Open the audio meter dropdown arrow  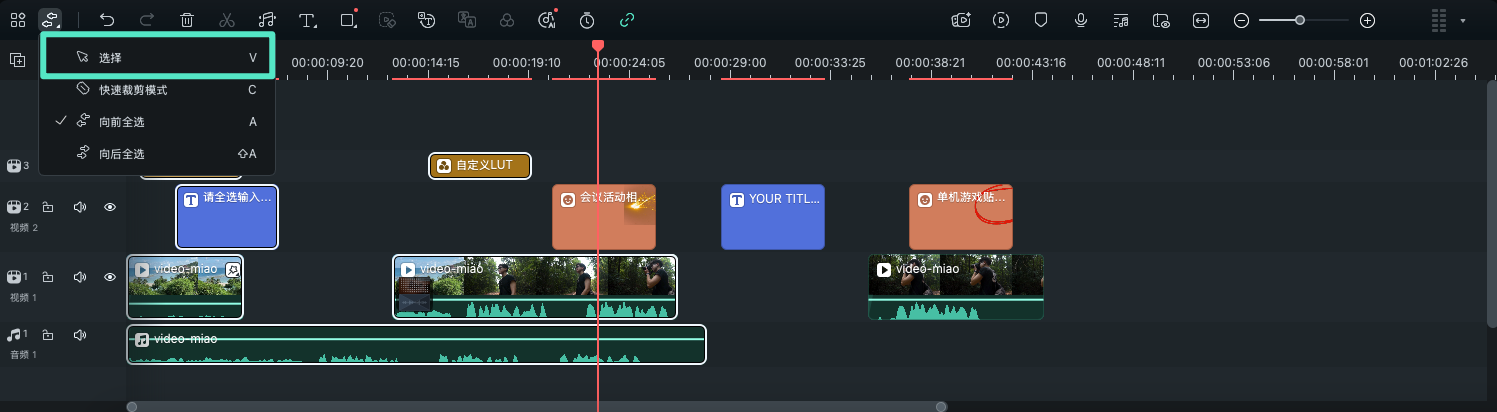pyautogui.click(x=1463, y=20)
